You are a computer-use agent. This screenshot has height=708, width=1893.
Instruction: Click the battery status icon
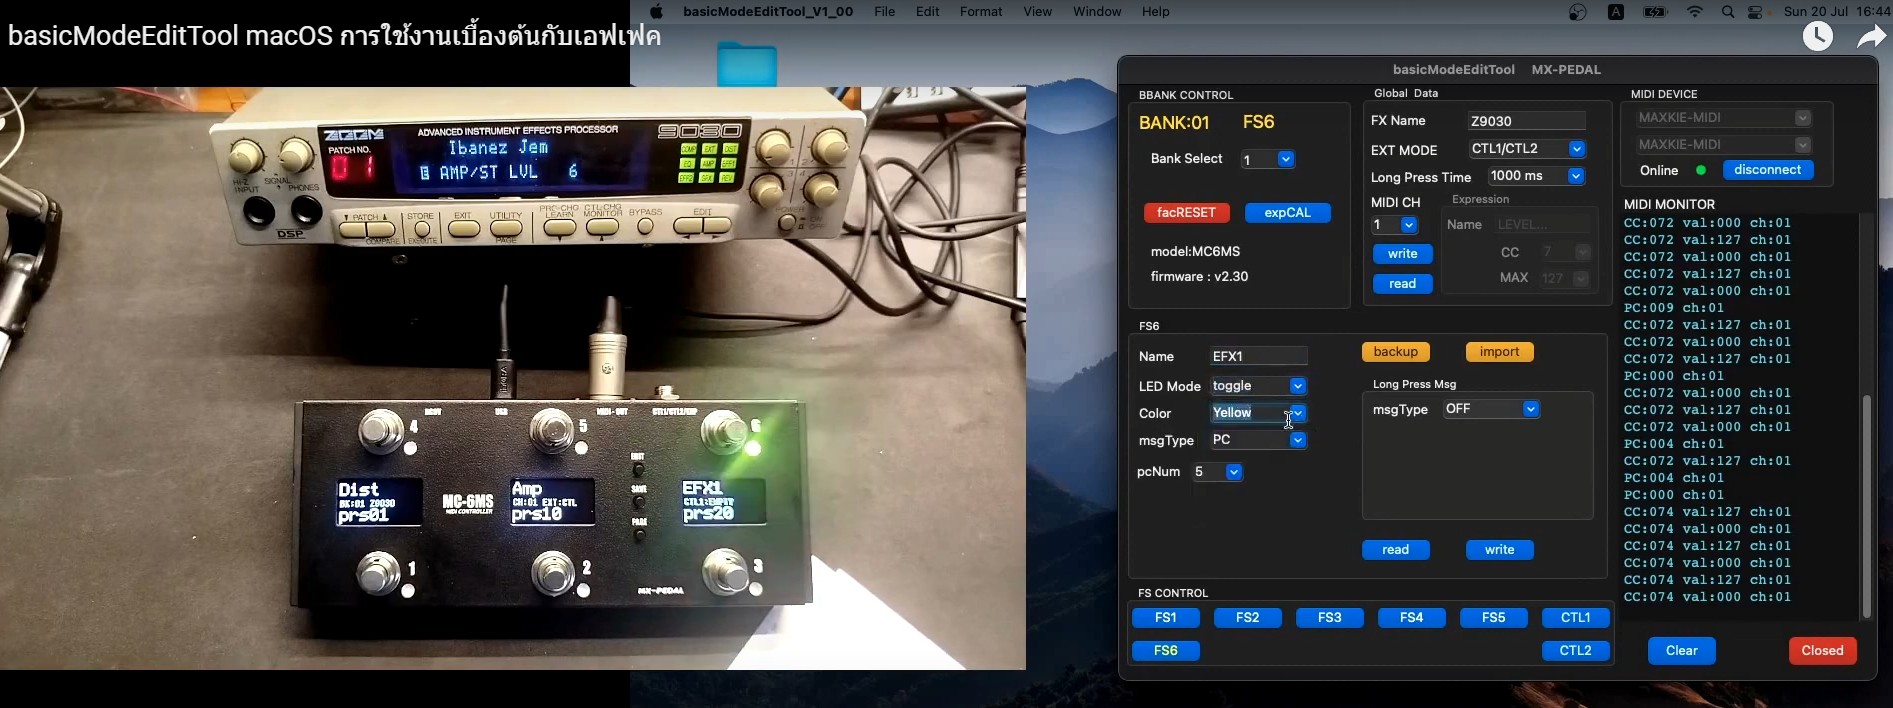1656,12
